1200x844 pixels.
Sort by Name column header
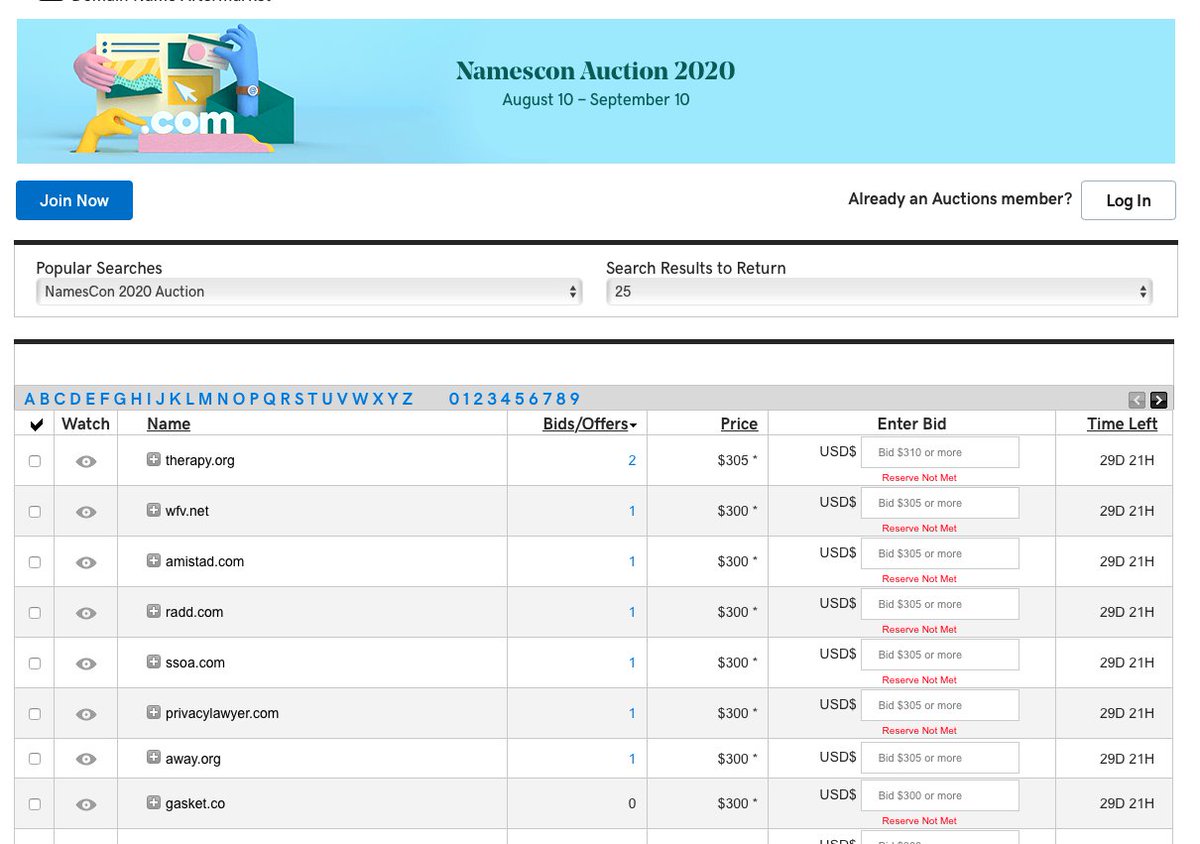tap(168, 424)
